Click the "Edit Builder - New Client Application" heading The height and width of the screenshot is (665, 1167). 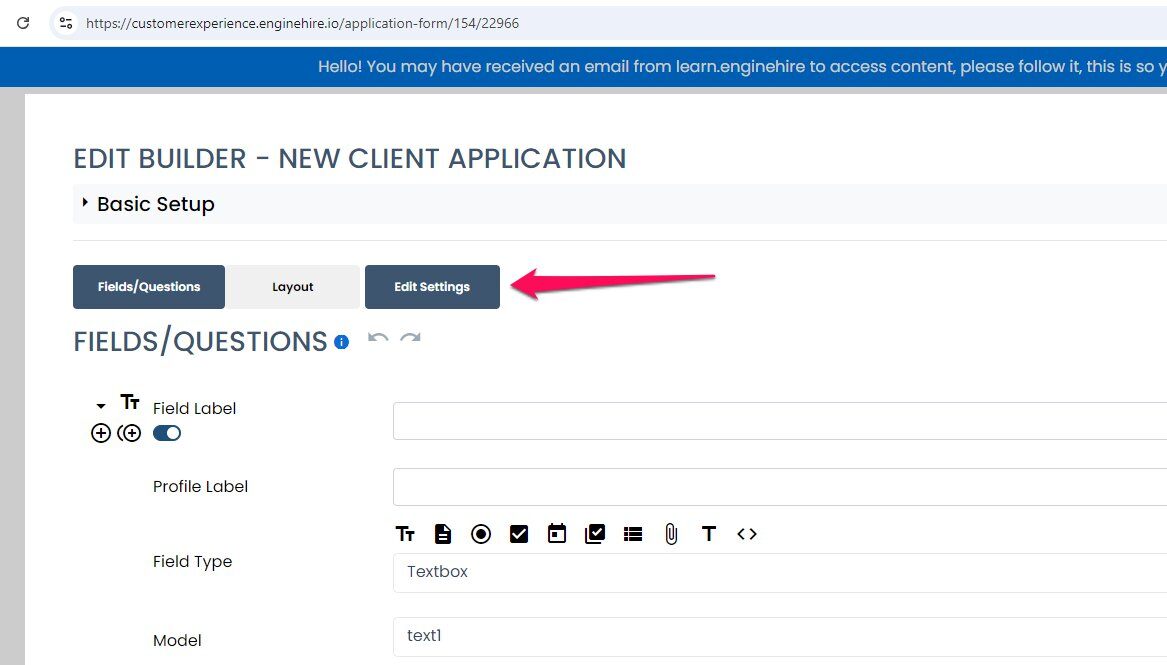(x=350, y=158)
